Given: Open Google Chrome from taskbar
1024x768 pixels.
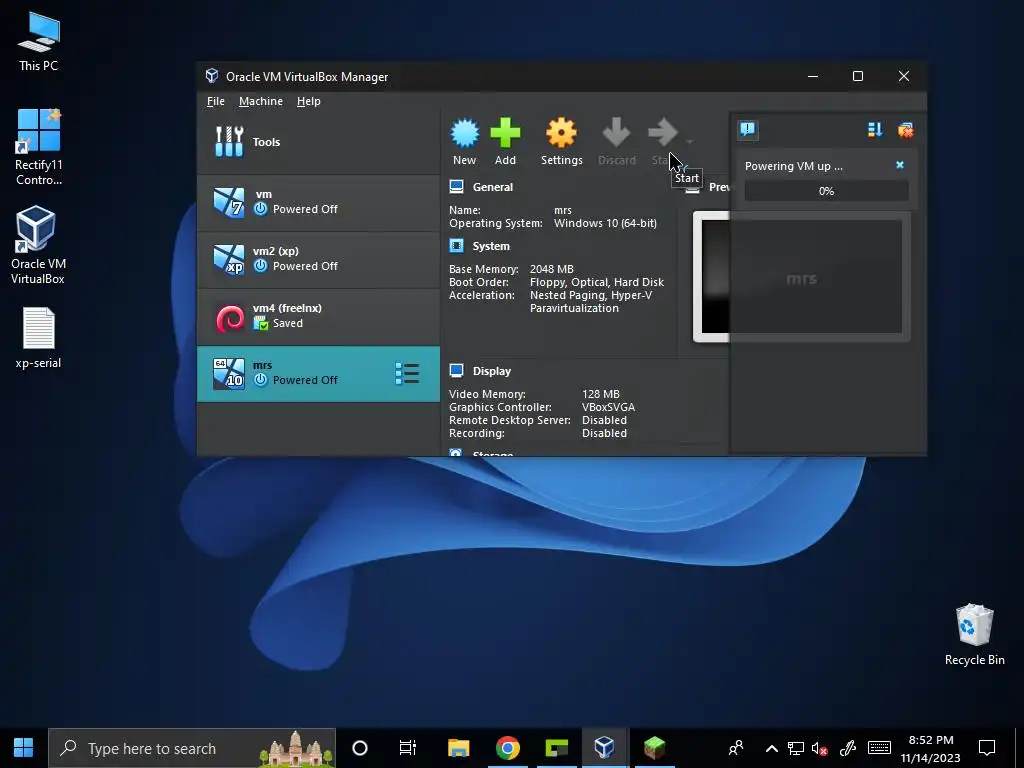Looking at the screenshot, I should tap(507, 748).
